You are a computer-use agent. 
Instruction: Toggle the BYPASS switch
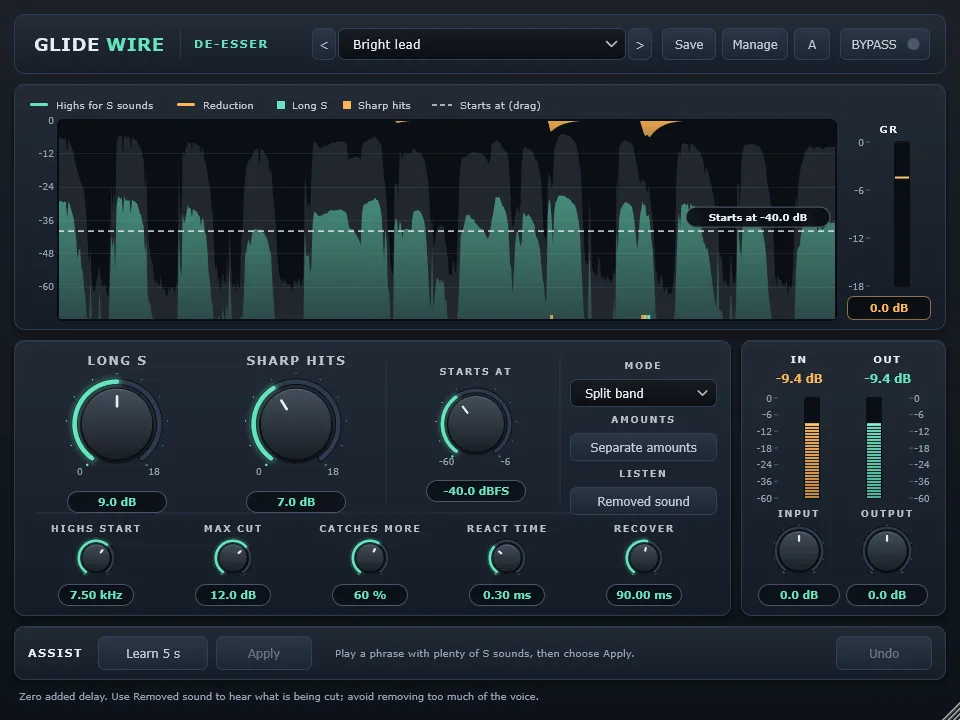click(x=885, y=45)
